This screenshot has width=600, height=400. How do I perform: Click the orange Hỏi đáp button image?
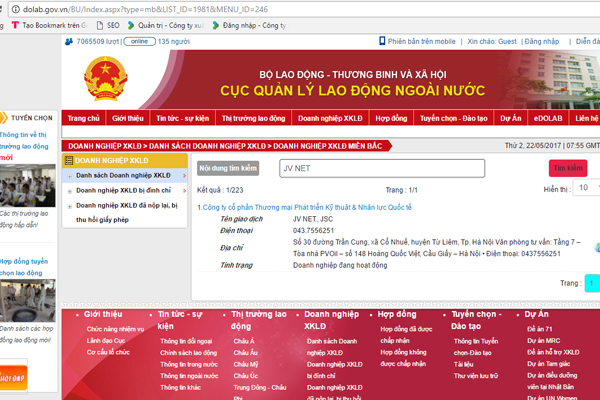tap(13, 378)
